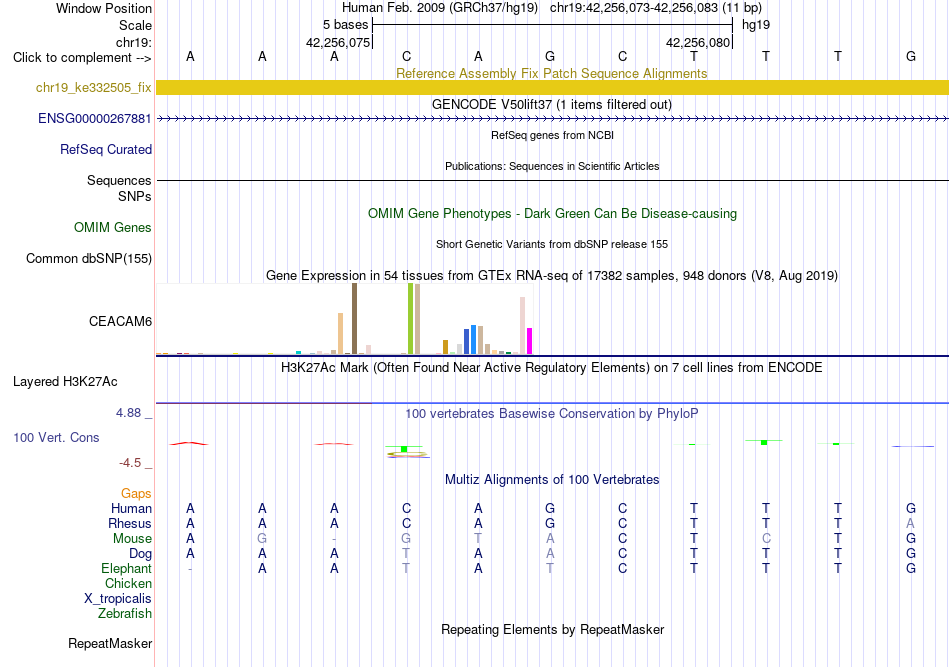The height and width of the screenshot is (667, 950).
Task: Open '100 vertebrates Basewise Conservation by PhyloP' title
Action: (552, 414)
